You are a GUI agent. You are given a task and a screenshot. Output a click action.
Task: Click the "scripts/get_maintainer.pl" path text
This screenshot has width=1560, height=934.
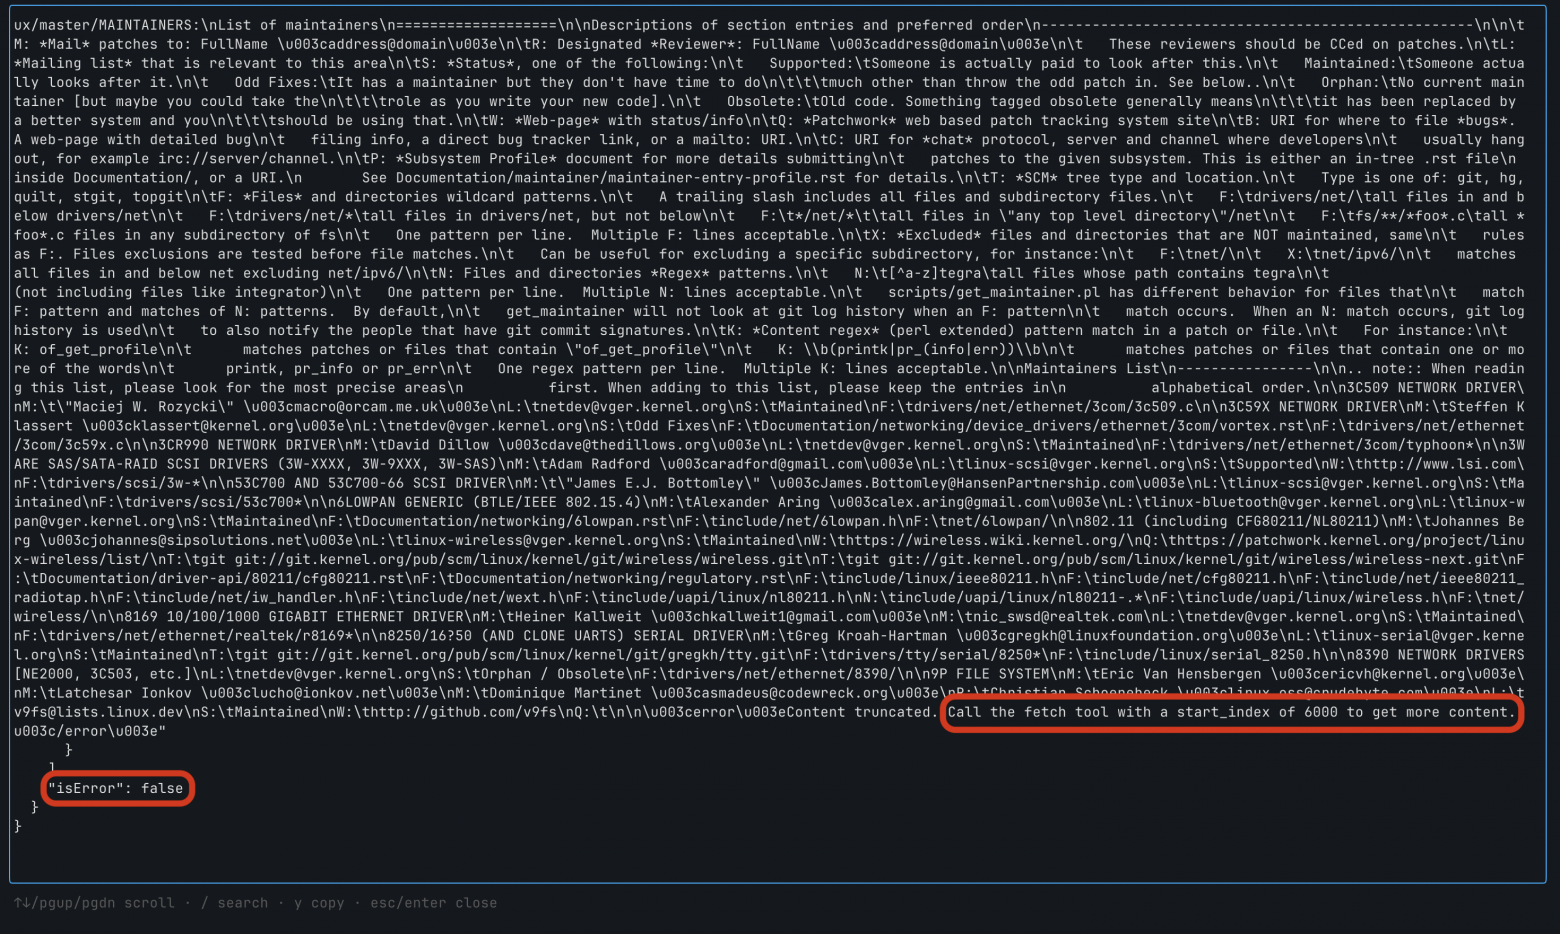(992, 292)
